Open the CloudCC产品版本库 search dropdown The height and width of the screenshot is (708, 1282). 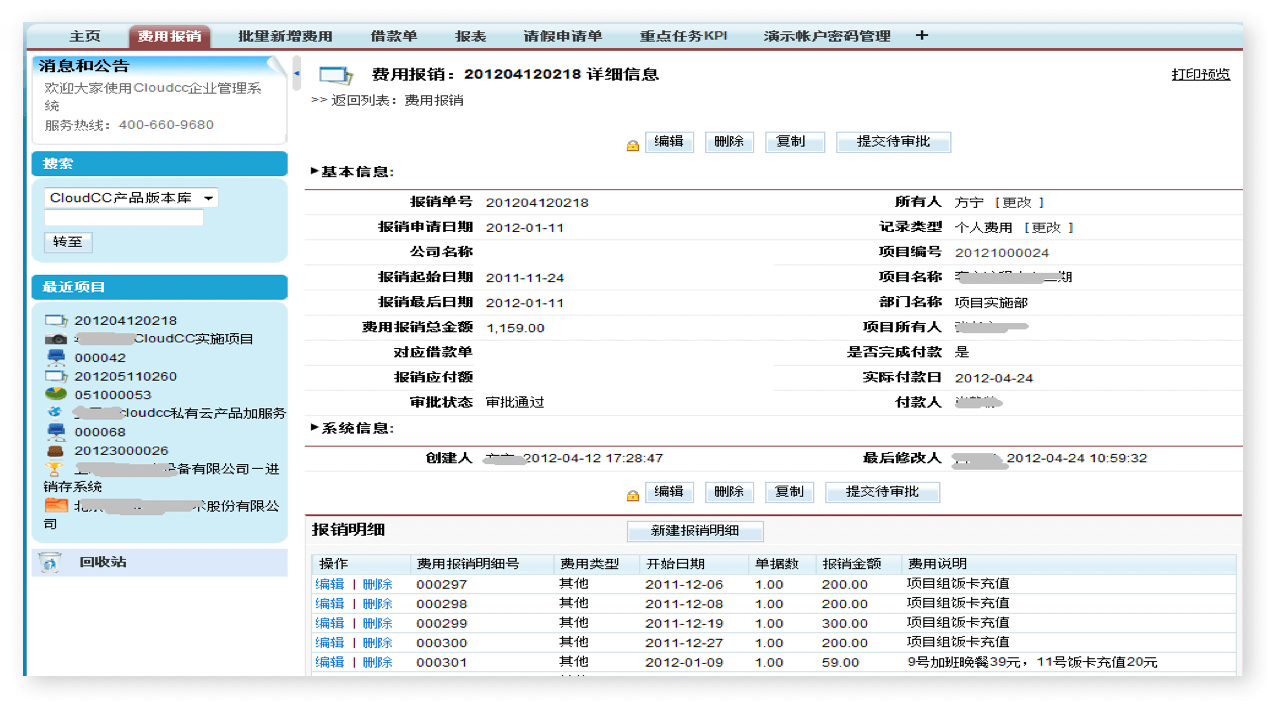click(x=131, y=198)
